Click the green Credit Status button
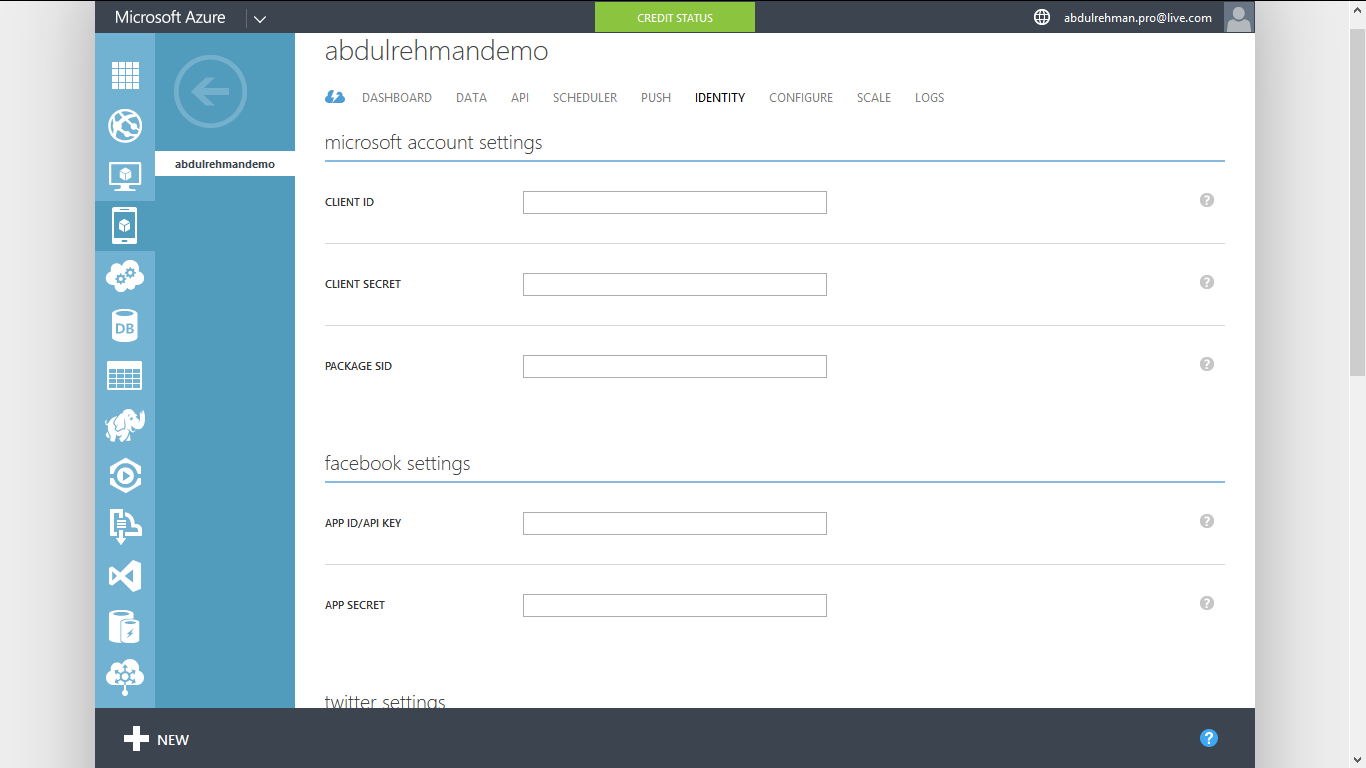Image resolution: width=1366 pixels, height=768 pixels. pos(675,17)
